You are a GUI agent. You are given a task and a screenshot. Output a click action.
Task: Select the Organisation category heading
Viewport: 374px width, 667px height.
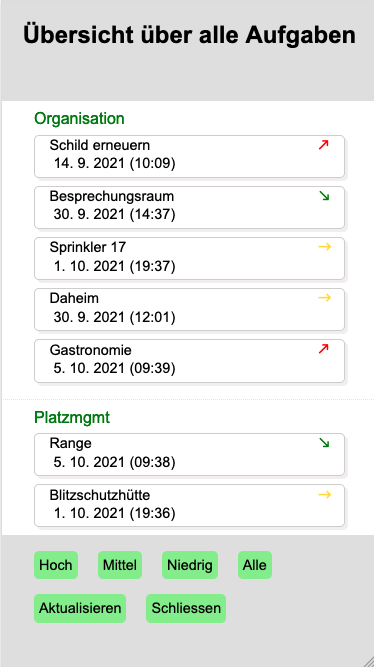tap(79, 118)
